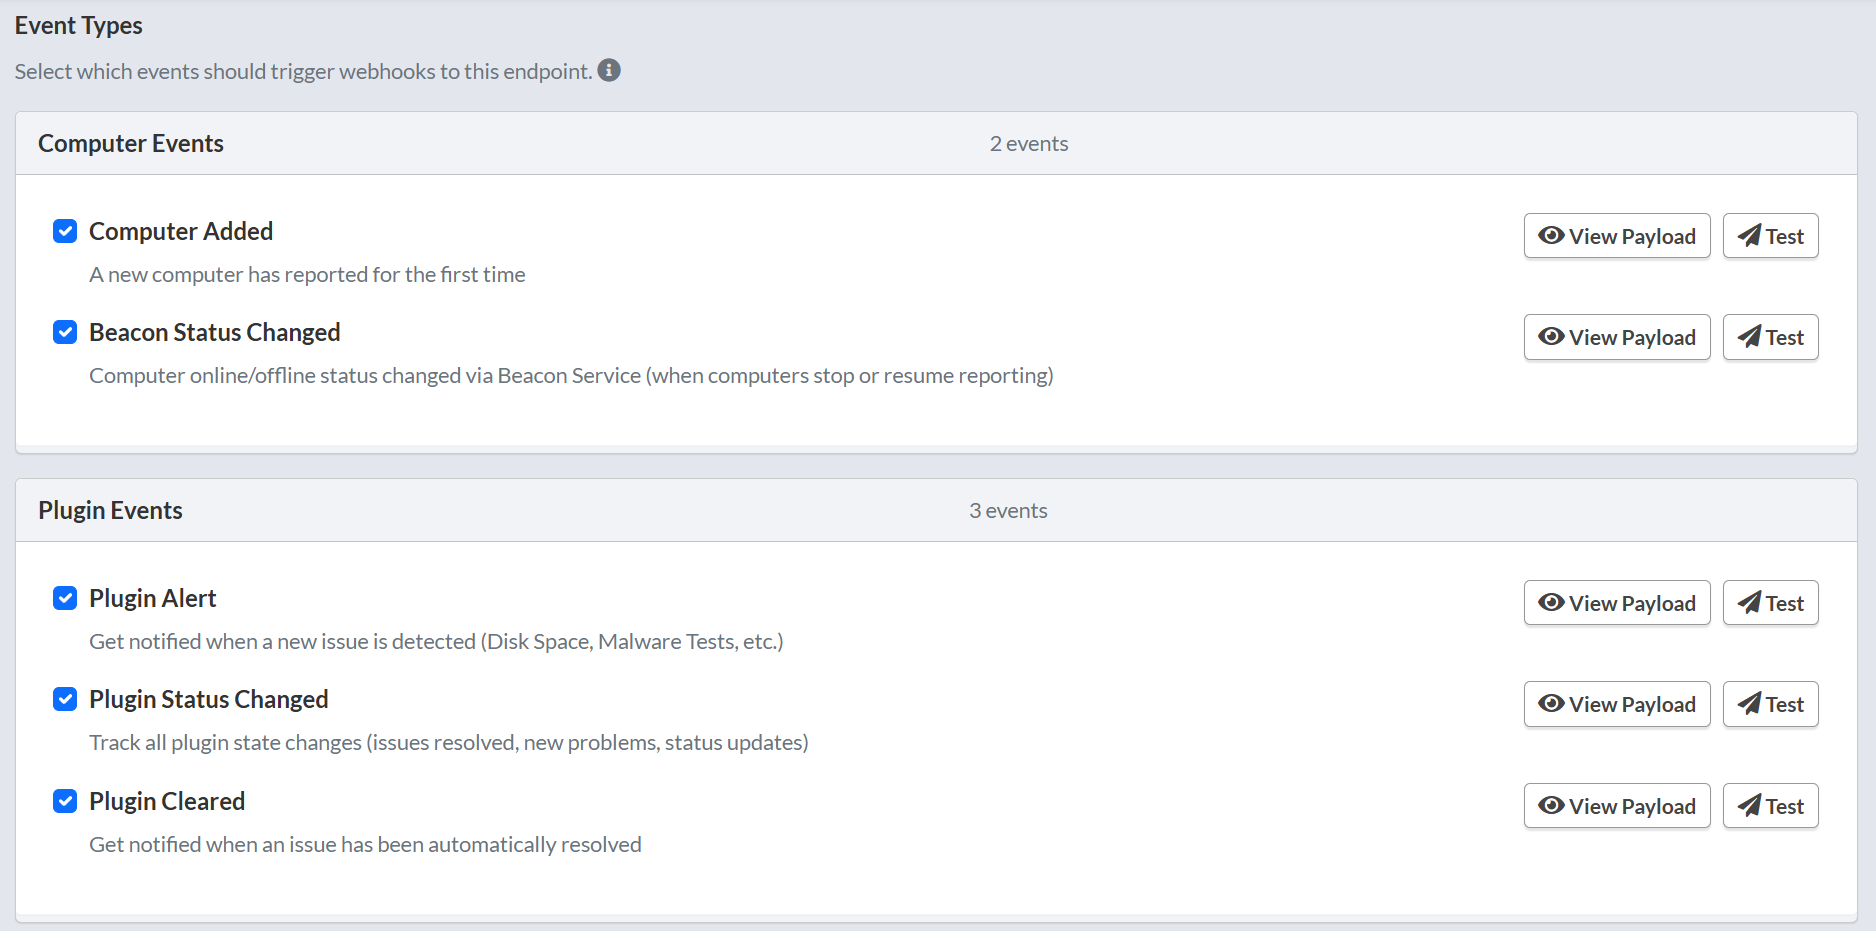
Task: Click eye icon in Computer Added View Payload
Action: pos(1551,236)
